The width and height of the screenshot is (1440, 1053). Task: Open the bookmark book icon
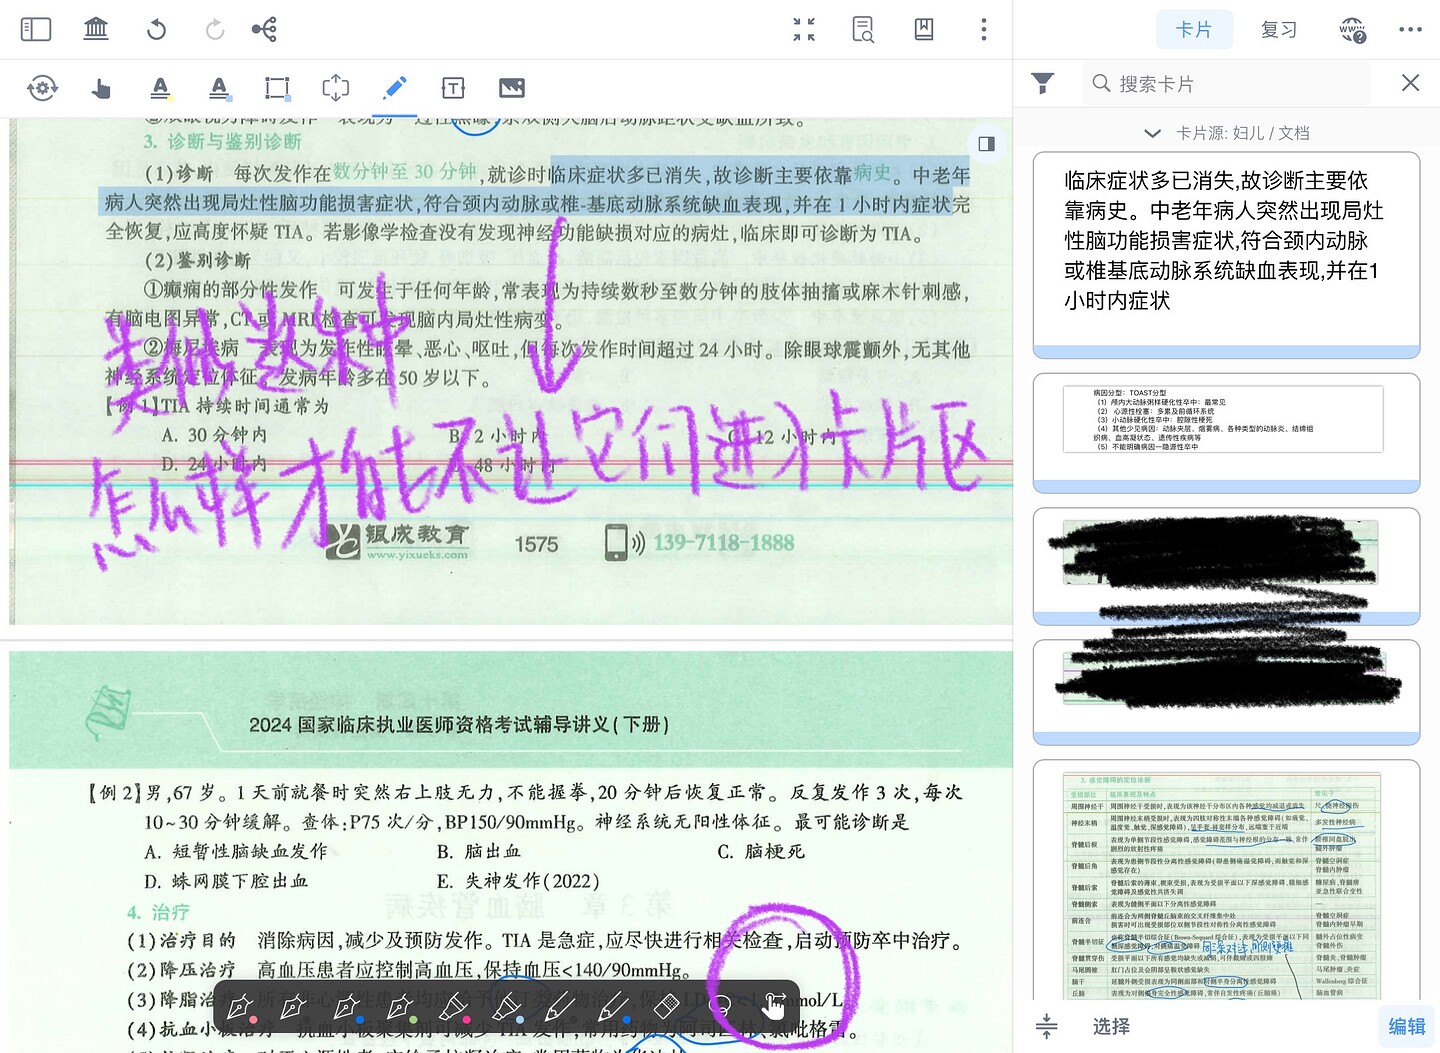point(924,29)
